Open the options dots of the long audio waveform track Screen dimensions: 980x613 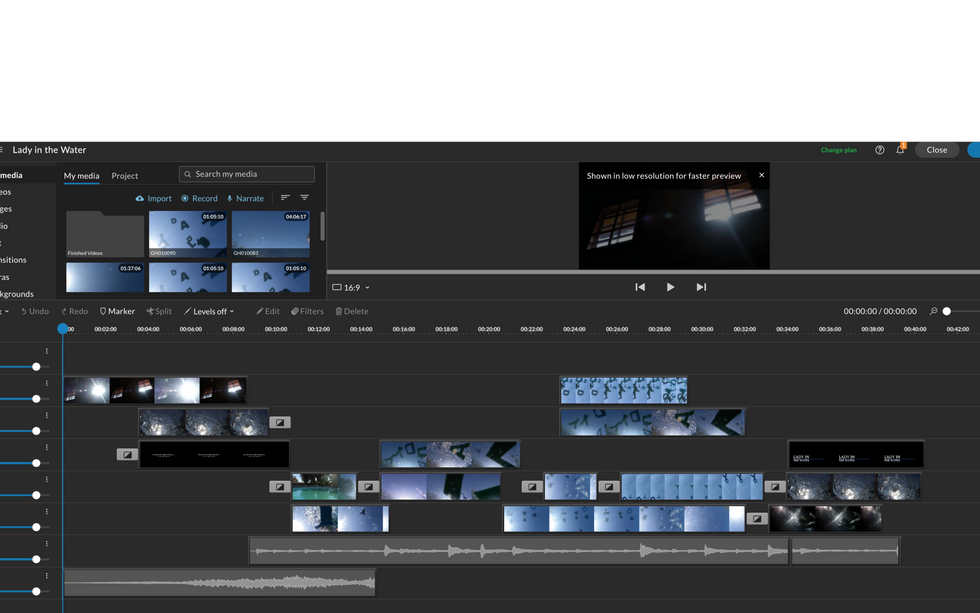[x=47, y=544]
